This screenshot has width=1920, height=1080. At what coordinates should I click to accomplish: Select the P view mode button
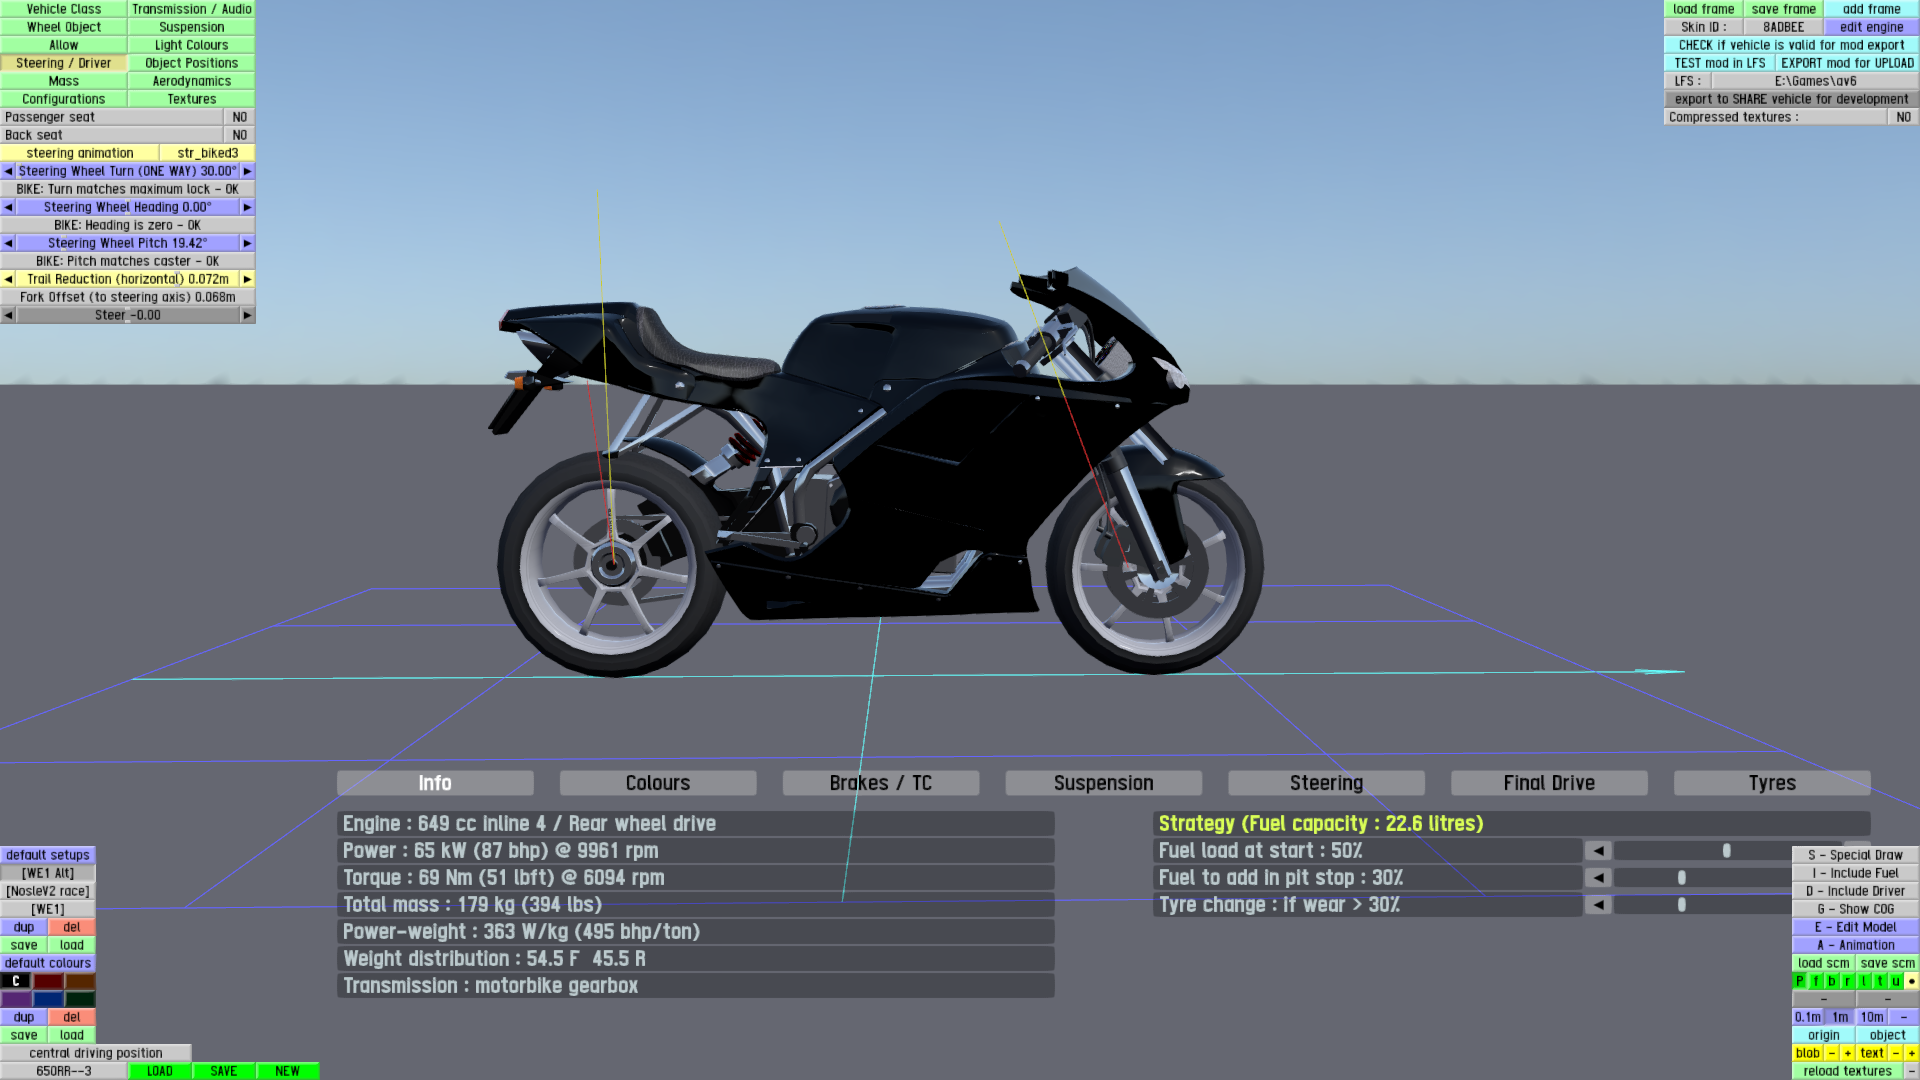pyautogui.click(x=1799, y=981)
